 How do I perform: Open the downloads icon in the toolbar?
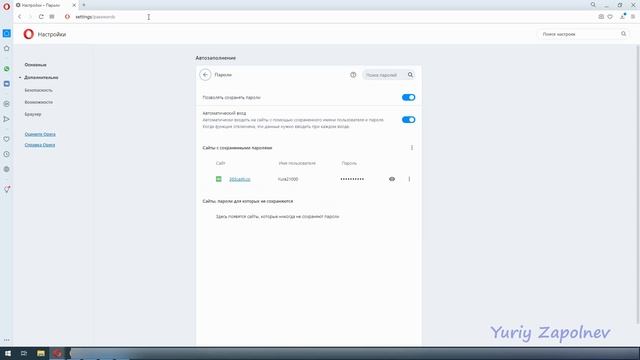[x=622, y=17]
